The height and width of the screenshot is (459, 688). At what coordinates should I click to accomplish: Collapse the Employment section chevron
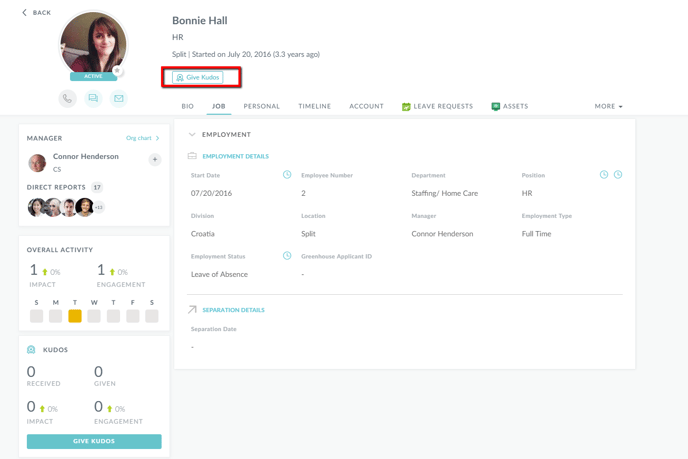click(192, 134)
